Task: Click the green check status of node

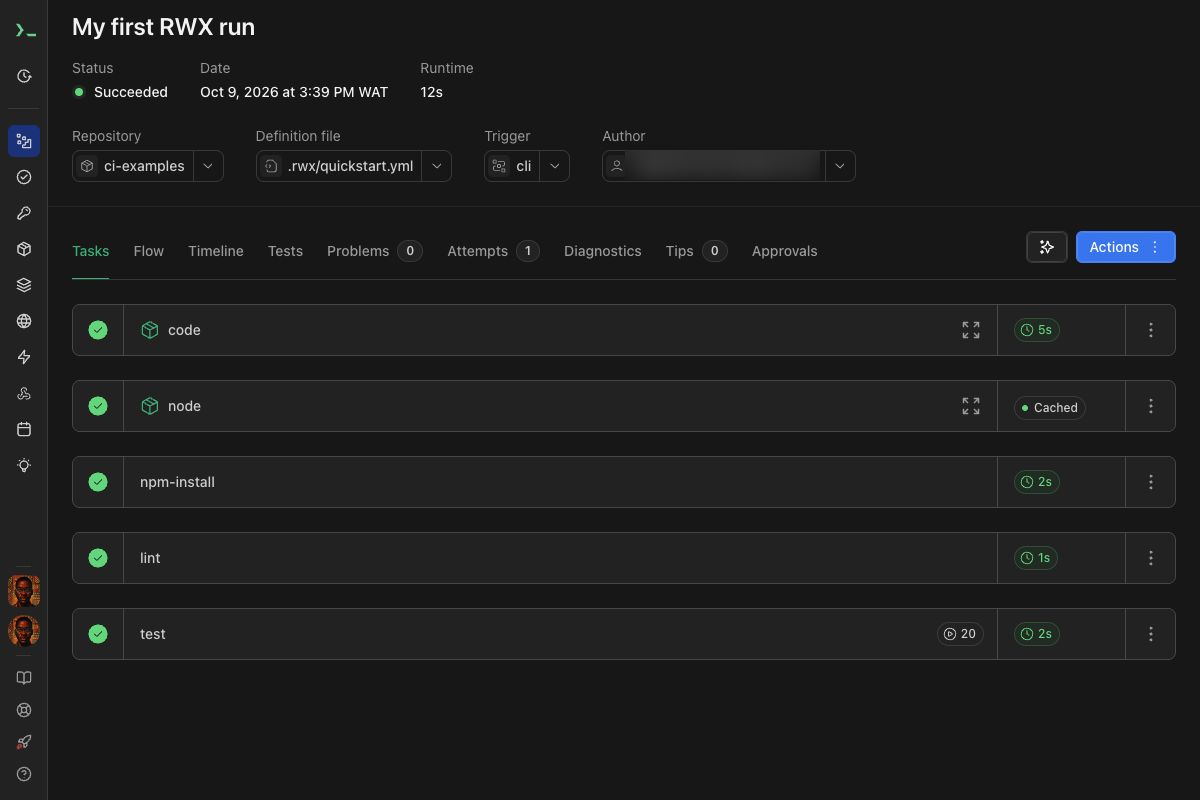Action: 98,406
